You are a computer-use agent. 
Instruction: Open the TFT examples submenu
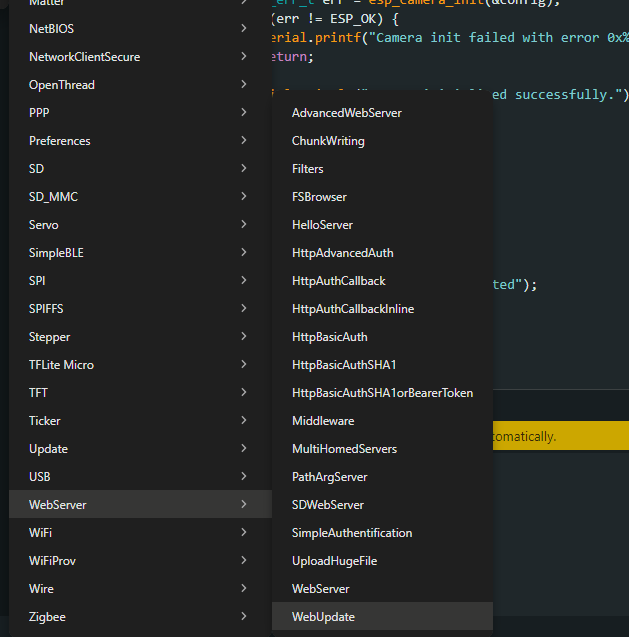(140, 393)
